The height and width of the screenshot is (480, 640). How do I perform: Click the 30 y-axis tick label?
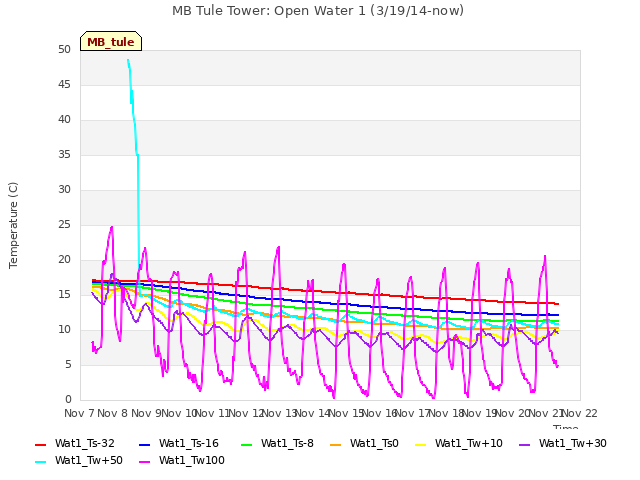pyautogui.click(x=64, y=190)
